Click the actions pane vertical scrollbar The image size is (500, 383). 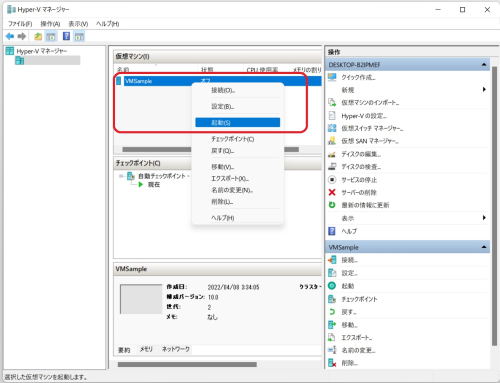(x=494, y=206)
